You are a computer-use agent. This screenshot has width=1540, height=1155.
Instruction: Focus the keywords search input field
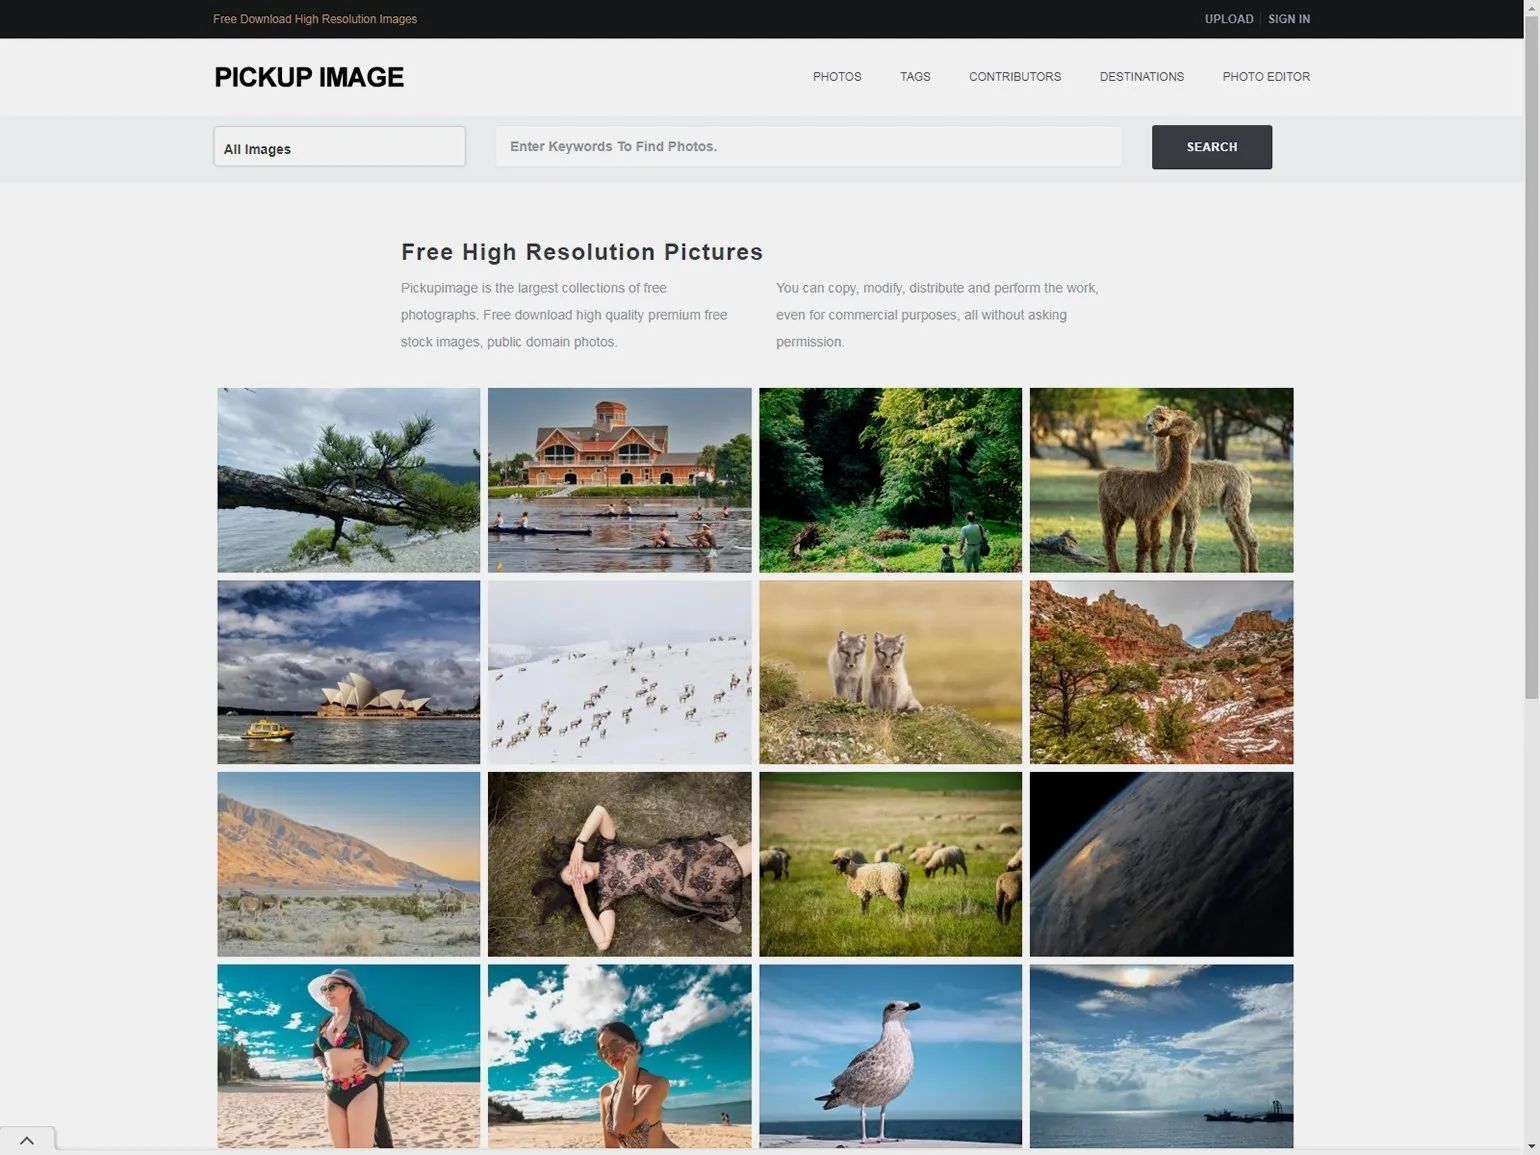[808, 146]
